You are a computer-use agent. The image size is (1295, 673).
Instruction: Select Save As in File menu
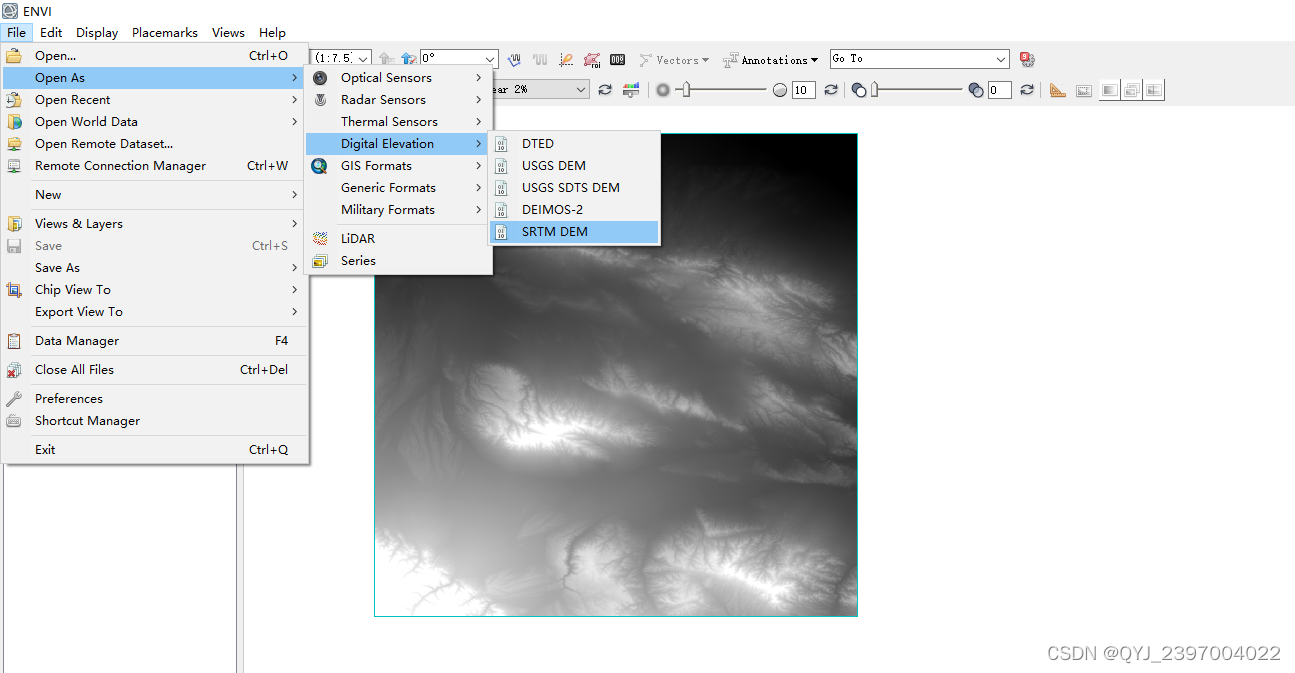154,268
